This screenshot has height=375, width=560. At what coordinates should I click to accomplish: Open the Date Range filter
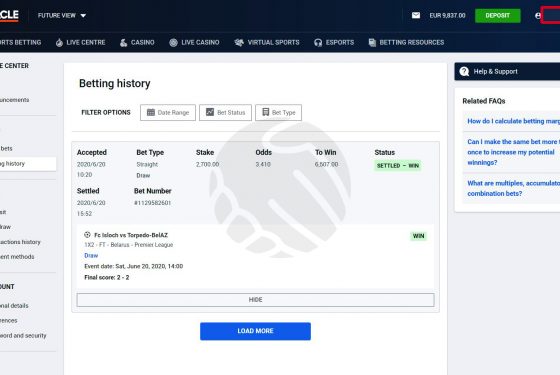click(168, 112)
